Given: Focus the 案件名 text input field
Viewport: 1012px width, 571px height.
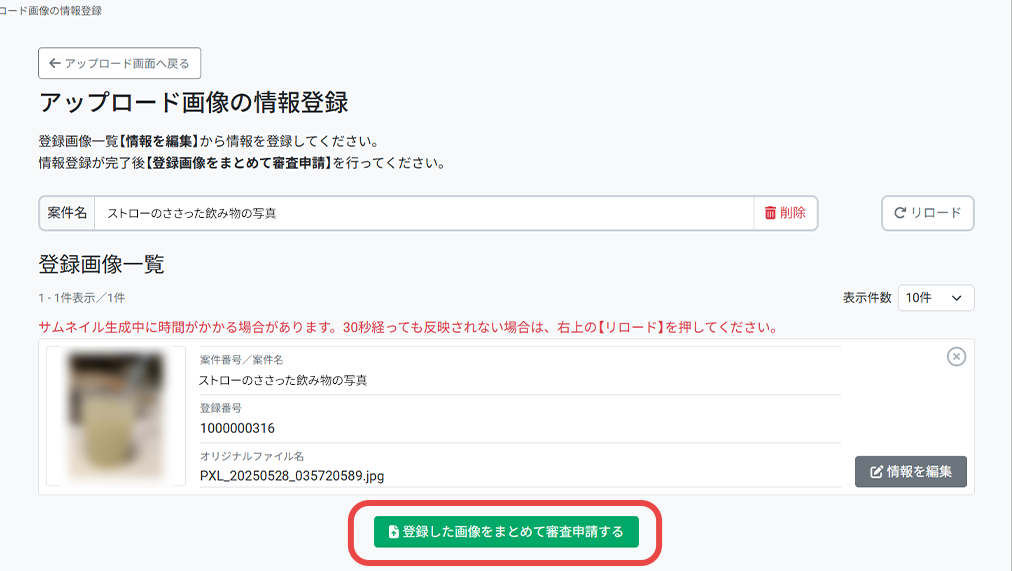Looking at the screenshot, I should pyautogui.click(x=425, y=213).
